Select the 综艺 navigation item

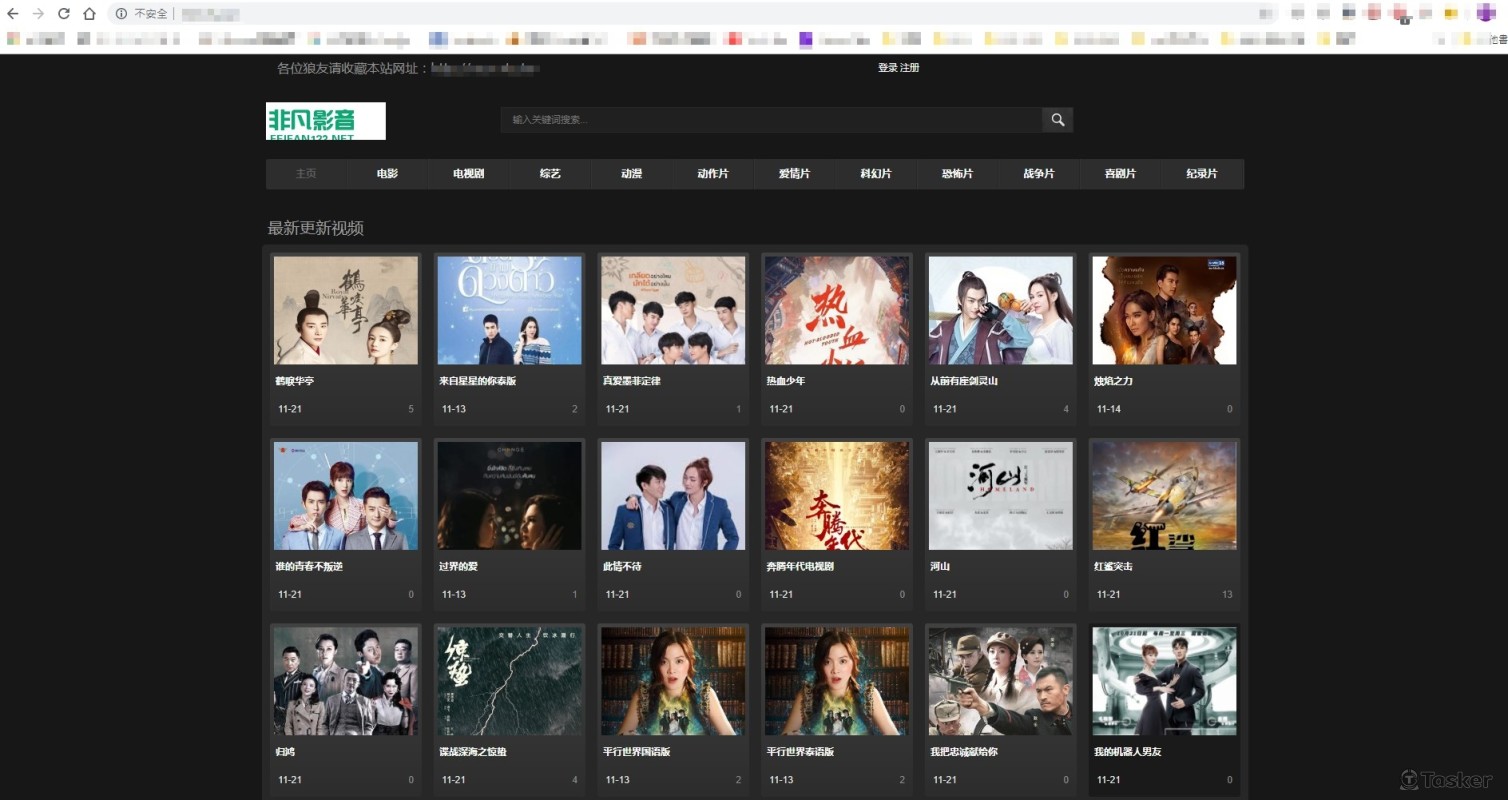click(x=550, y=174)
